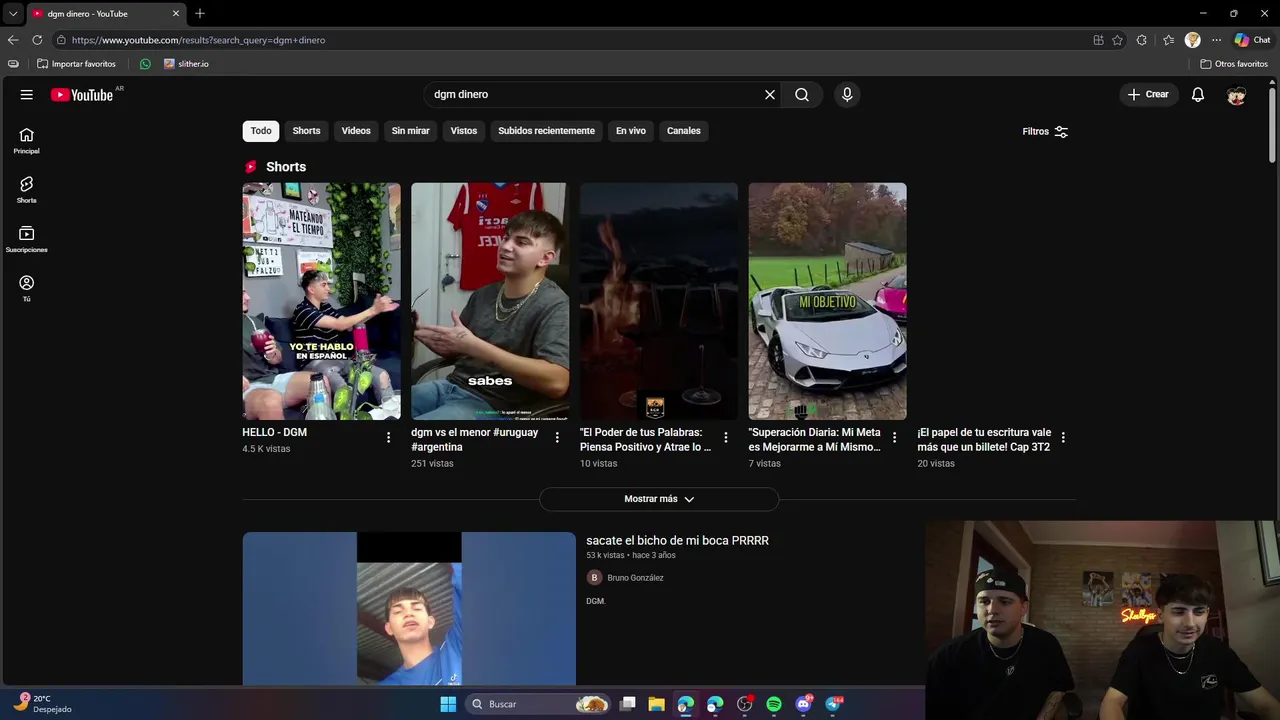Open Telegram from the taskbar
1280x720 pixels.
[833, 704]
